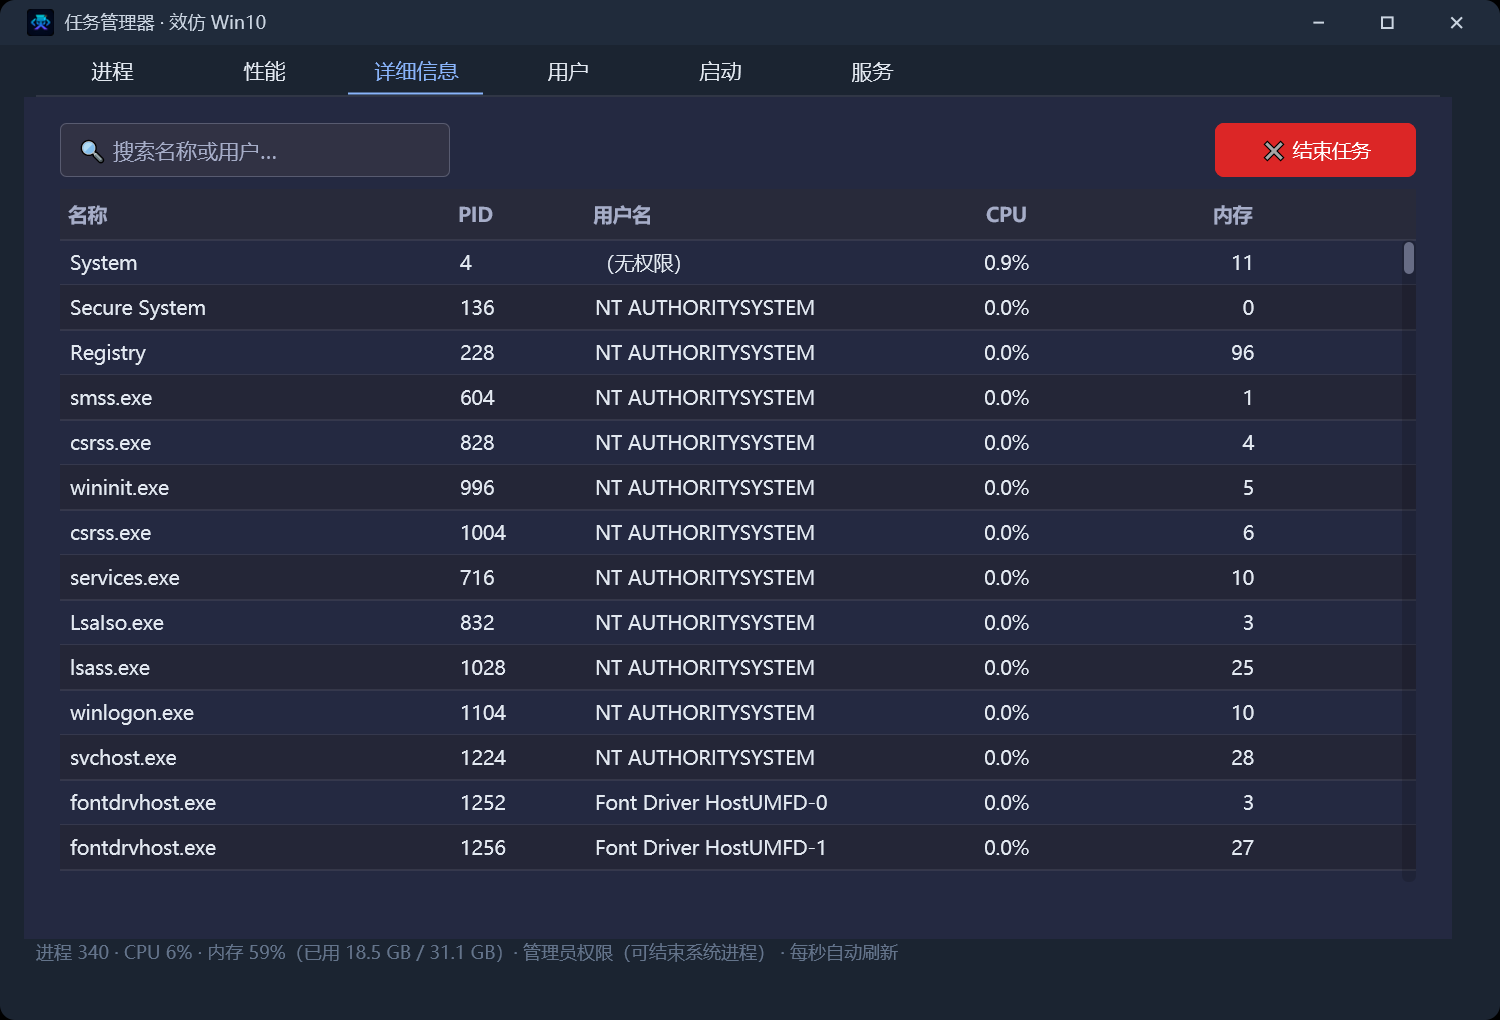Maximize the Task Manager window
The image size is (1500, 1020).
pos(1387,22)
